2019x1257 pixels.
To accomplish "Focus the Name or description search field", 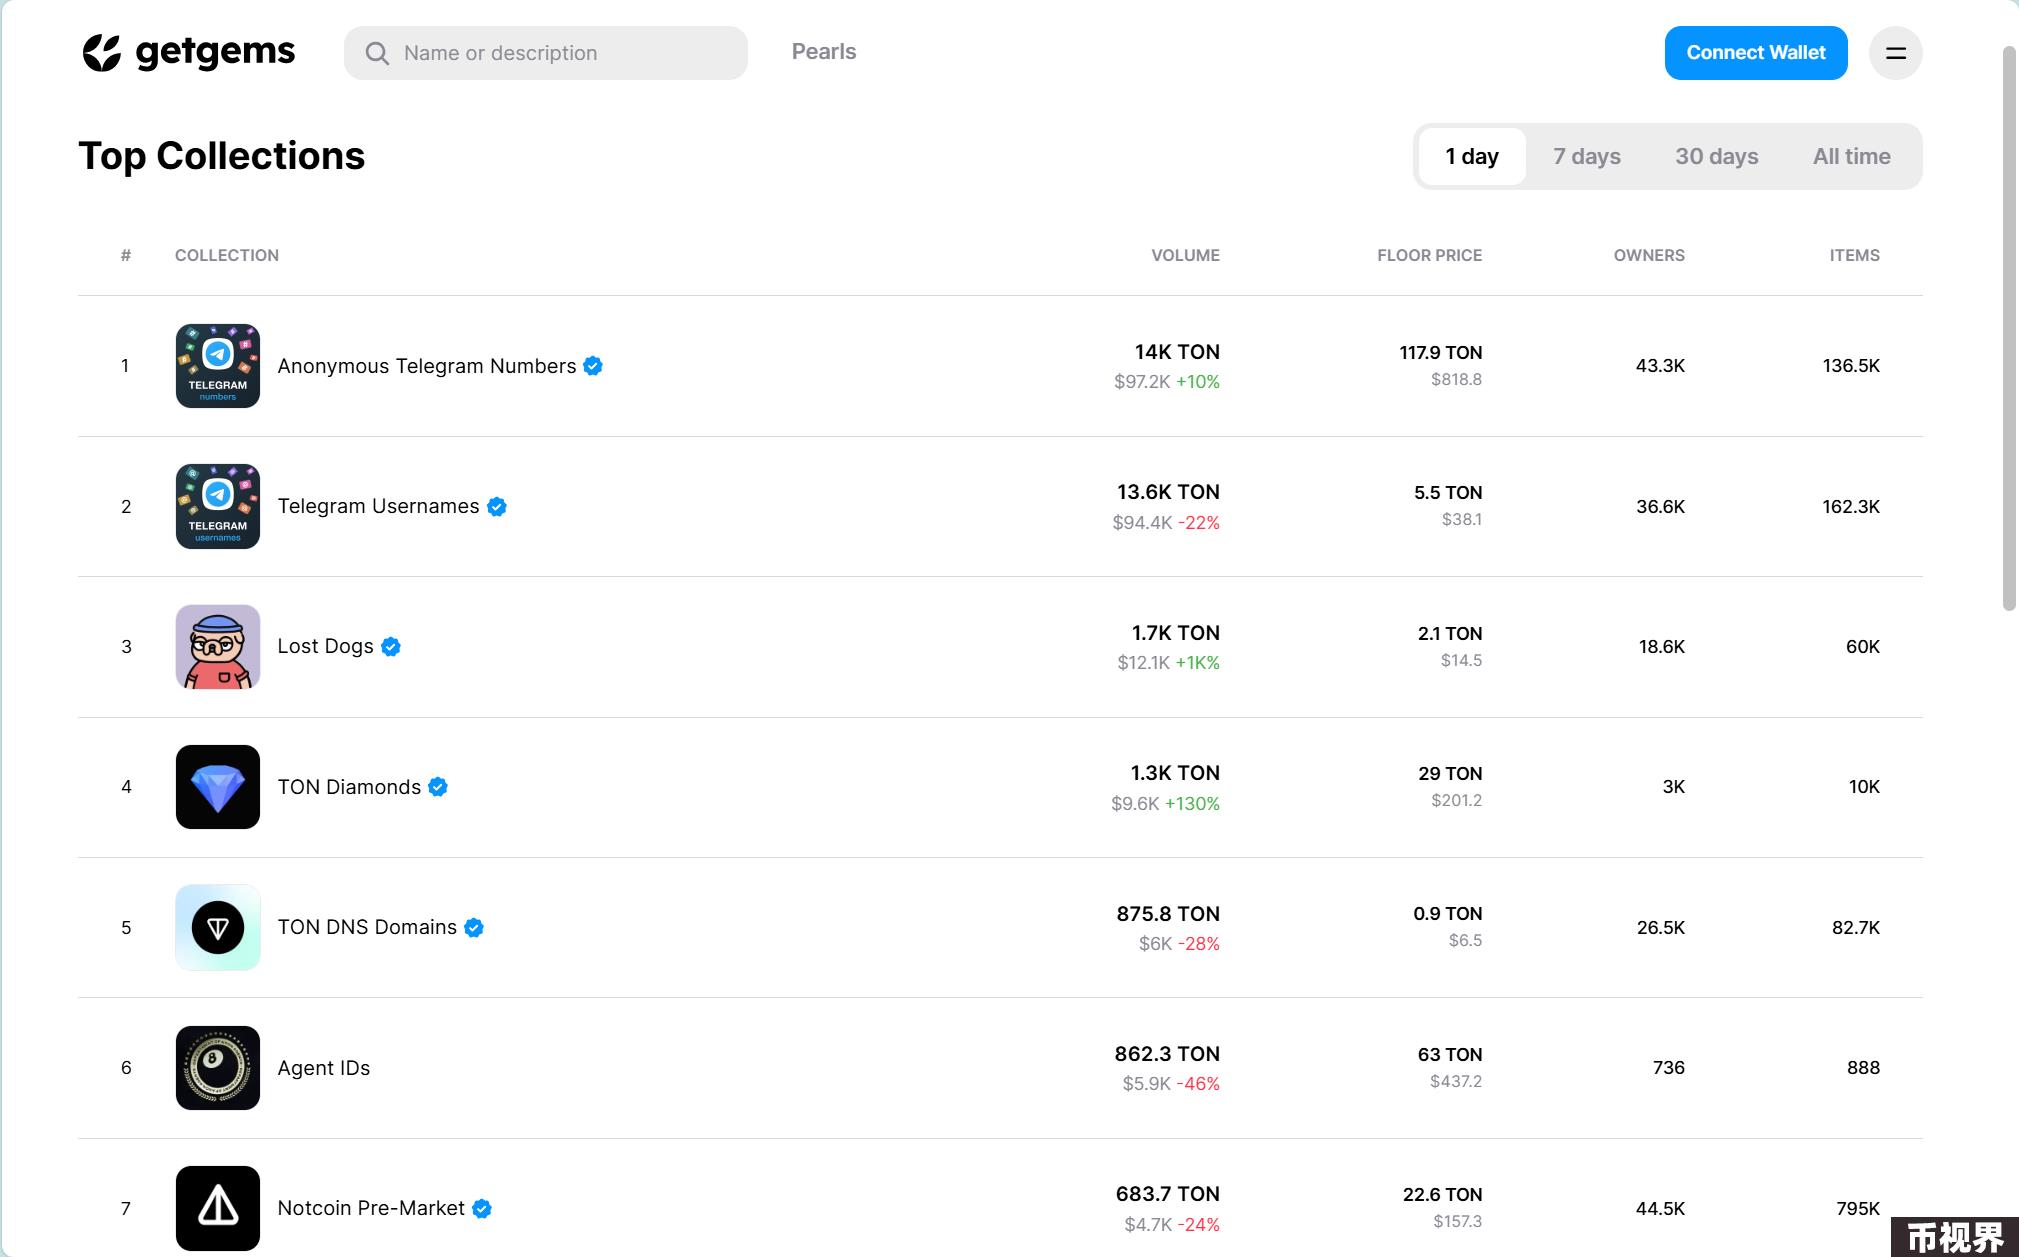I will pyautogui.click(x=546, y=53).
